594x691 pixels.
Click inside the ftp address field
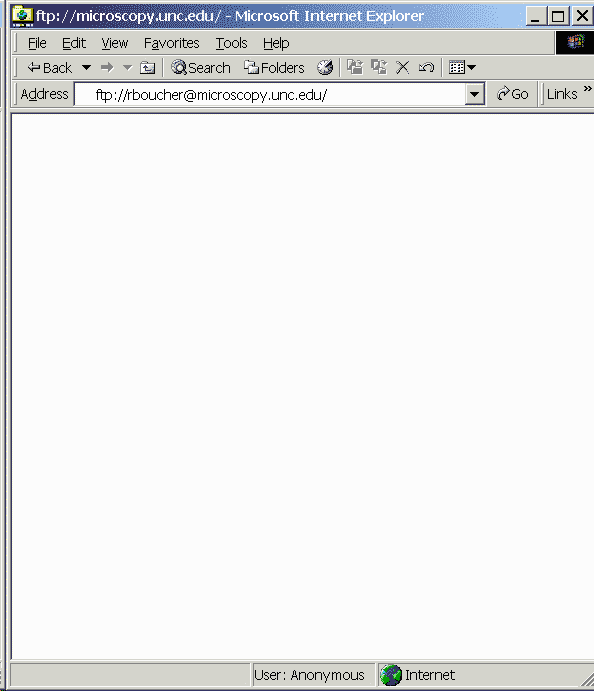[270, 94]
